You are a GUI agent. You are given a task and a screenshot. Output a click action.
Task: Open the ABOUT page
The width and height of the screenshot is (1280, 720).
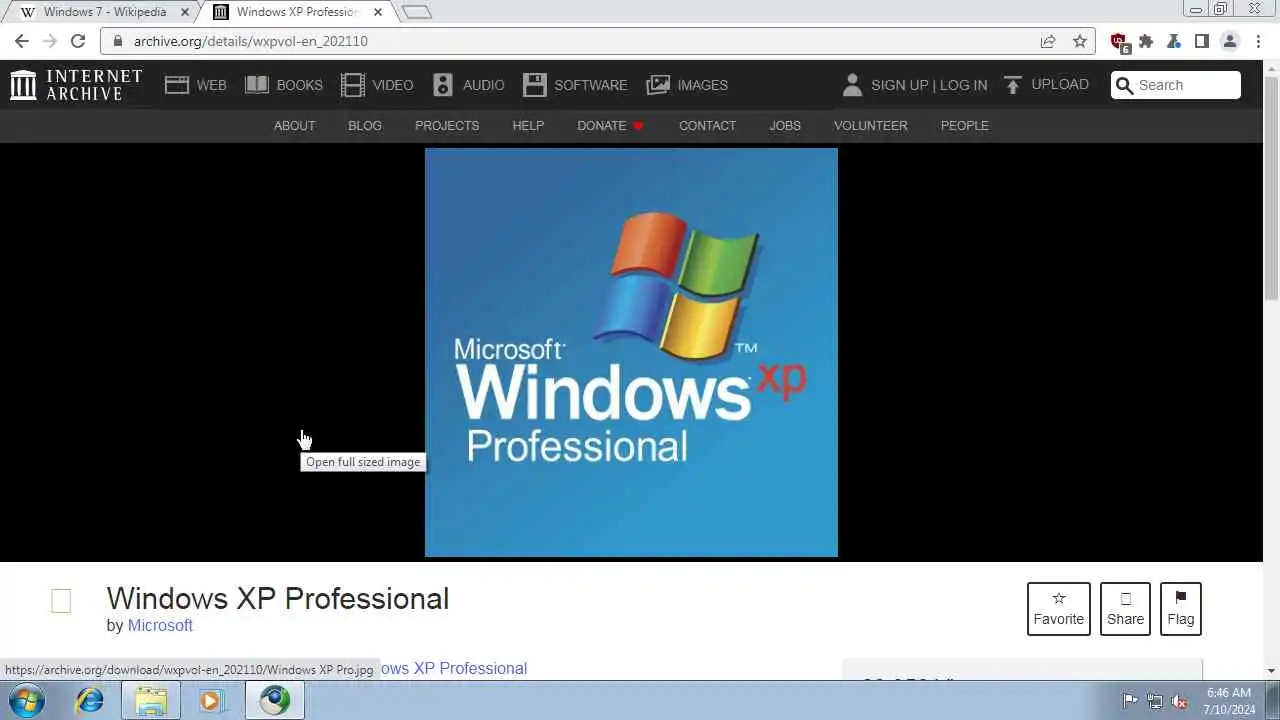coord(294,125)
